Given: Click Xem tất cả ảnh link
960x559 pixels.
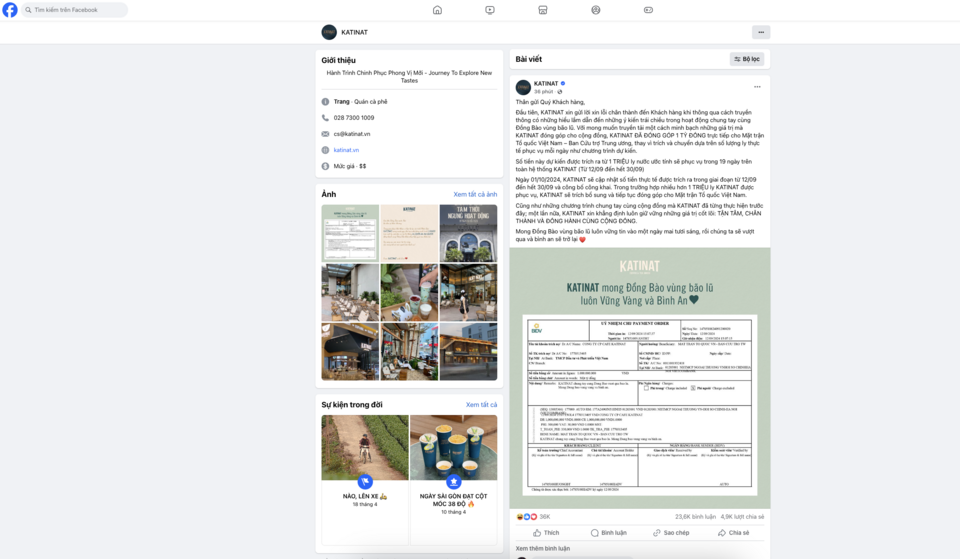Looking at the screenshot, I should (x=475, y=194).
